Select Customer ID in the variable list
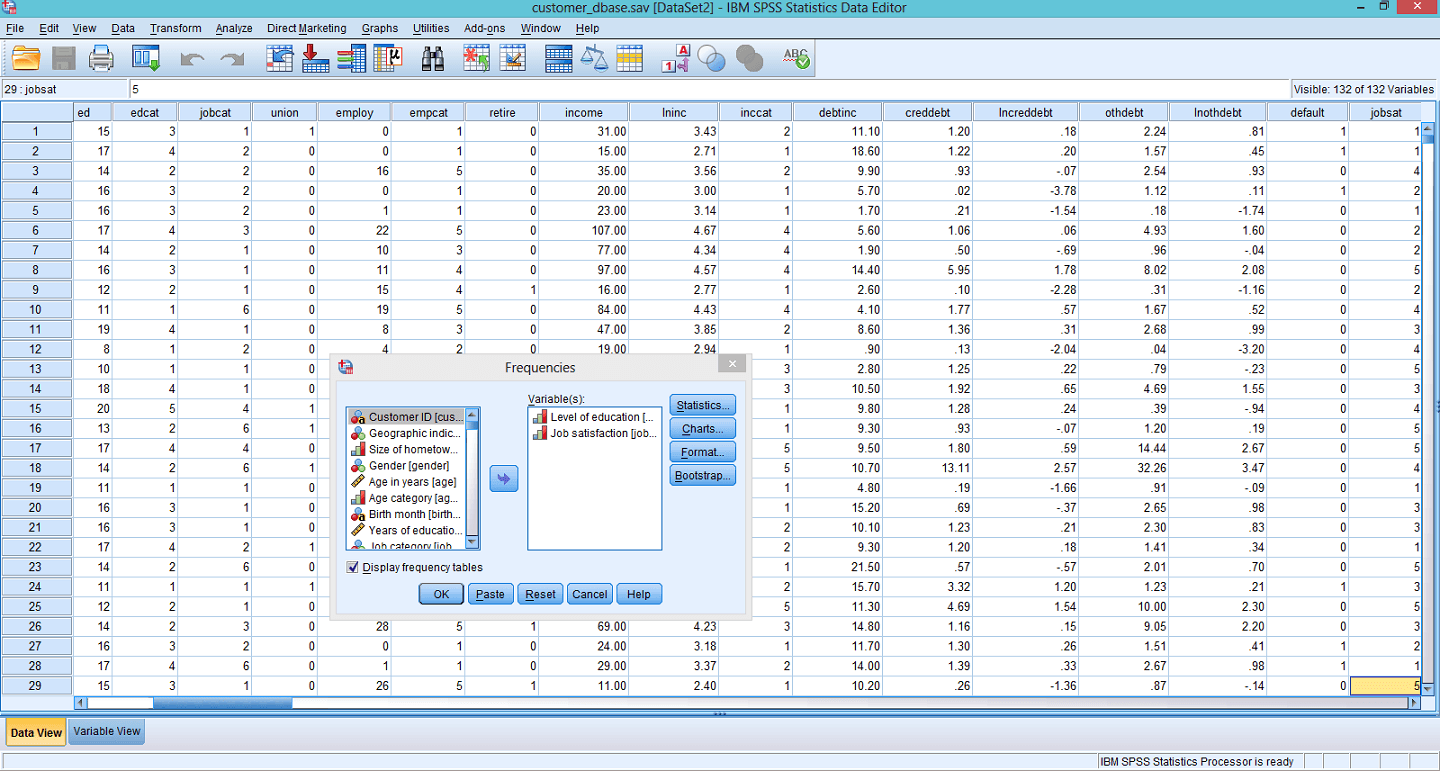The image size is (1440, 771). pyautogui.click(x=407, y=417)
